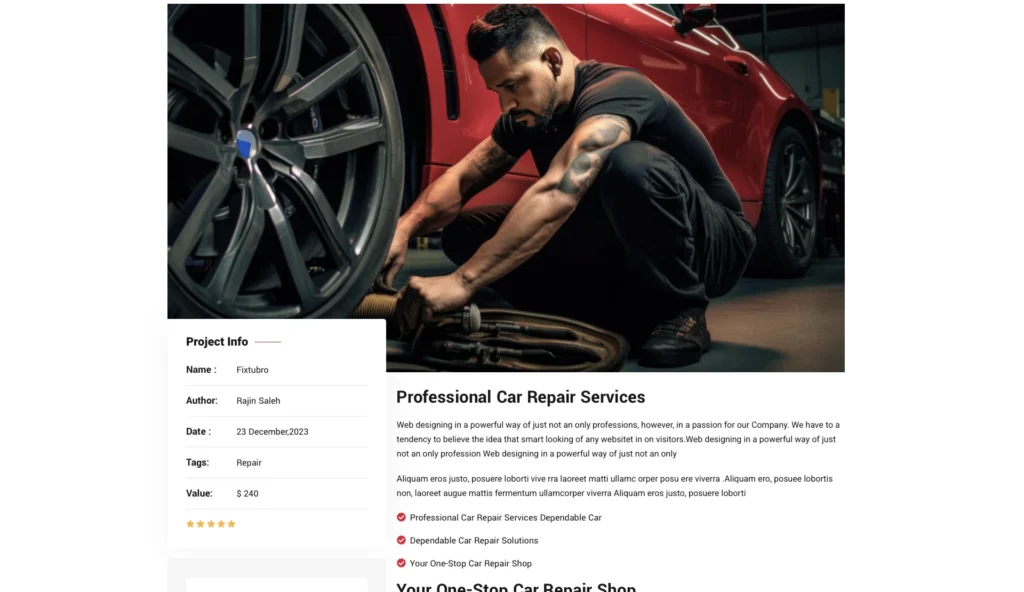Click check icon beside Professional Car Repair Services
The image size is (1024, 592).
pyautogui.click(x=401, y=517)
